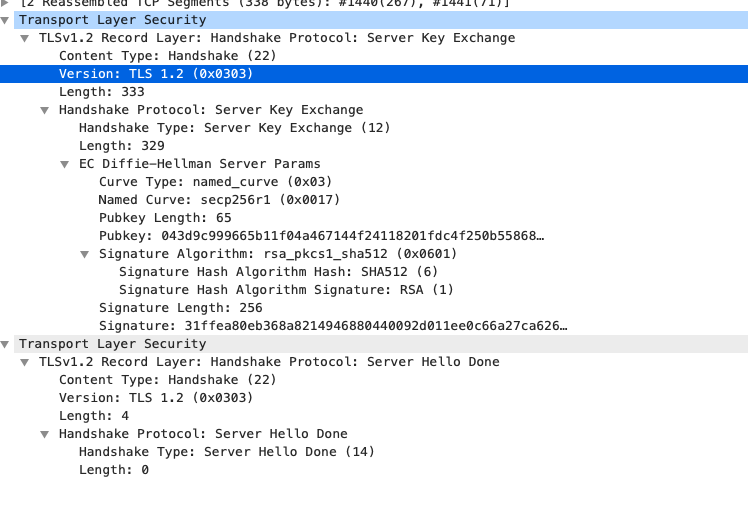Viewport: 748px width, 508px height.
Task: Expand the Reassembled TCP Segments row
Action: pyautogui.click(x=5, y=3)
